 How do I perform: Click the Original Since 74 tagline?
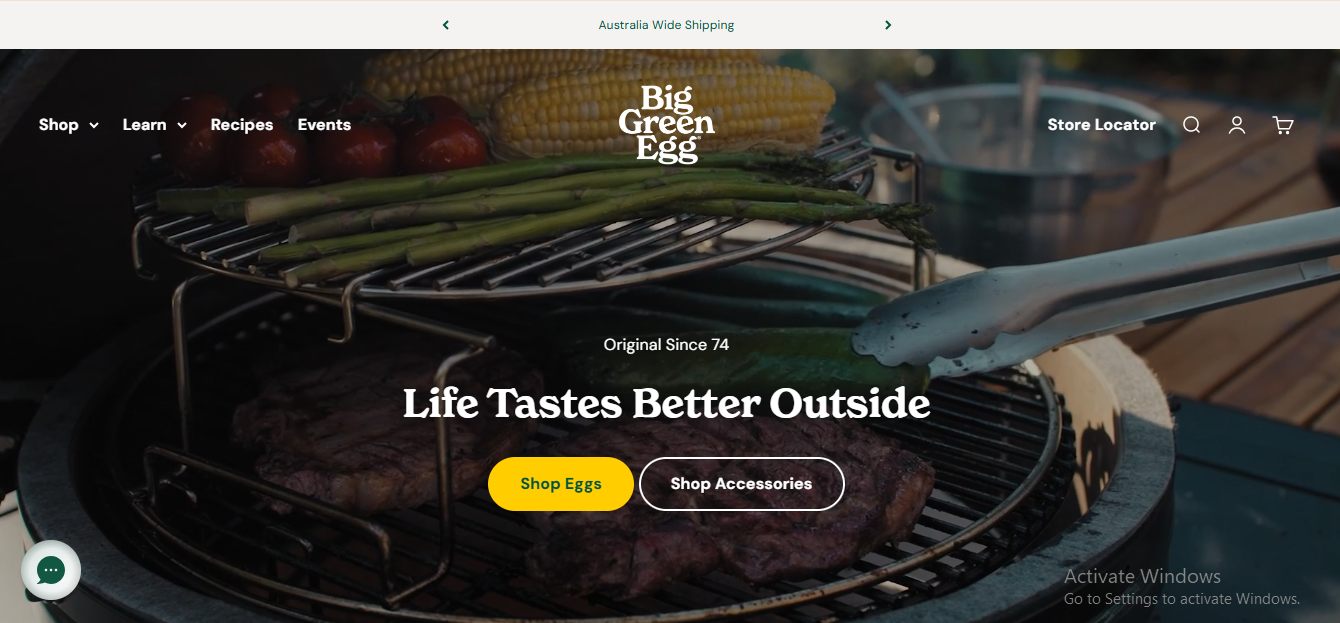[x=666, y=345]
